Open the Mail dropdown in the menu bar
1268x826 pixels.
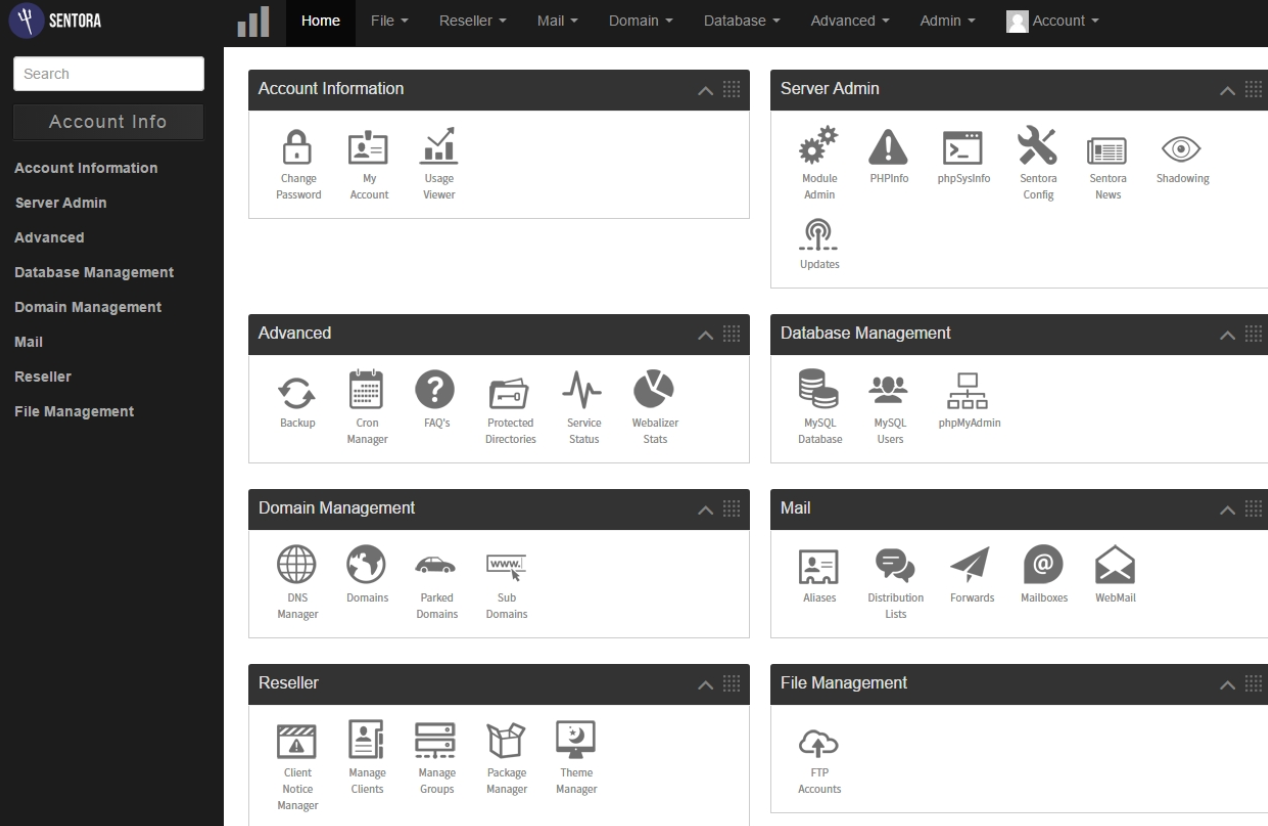[x=556, y=19]
